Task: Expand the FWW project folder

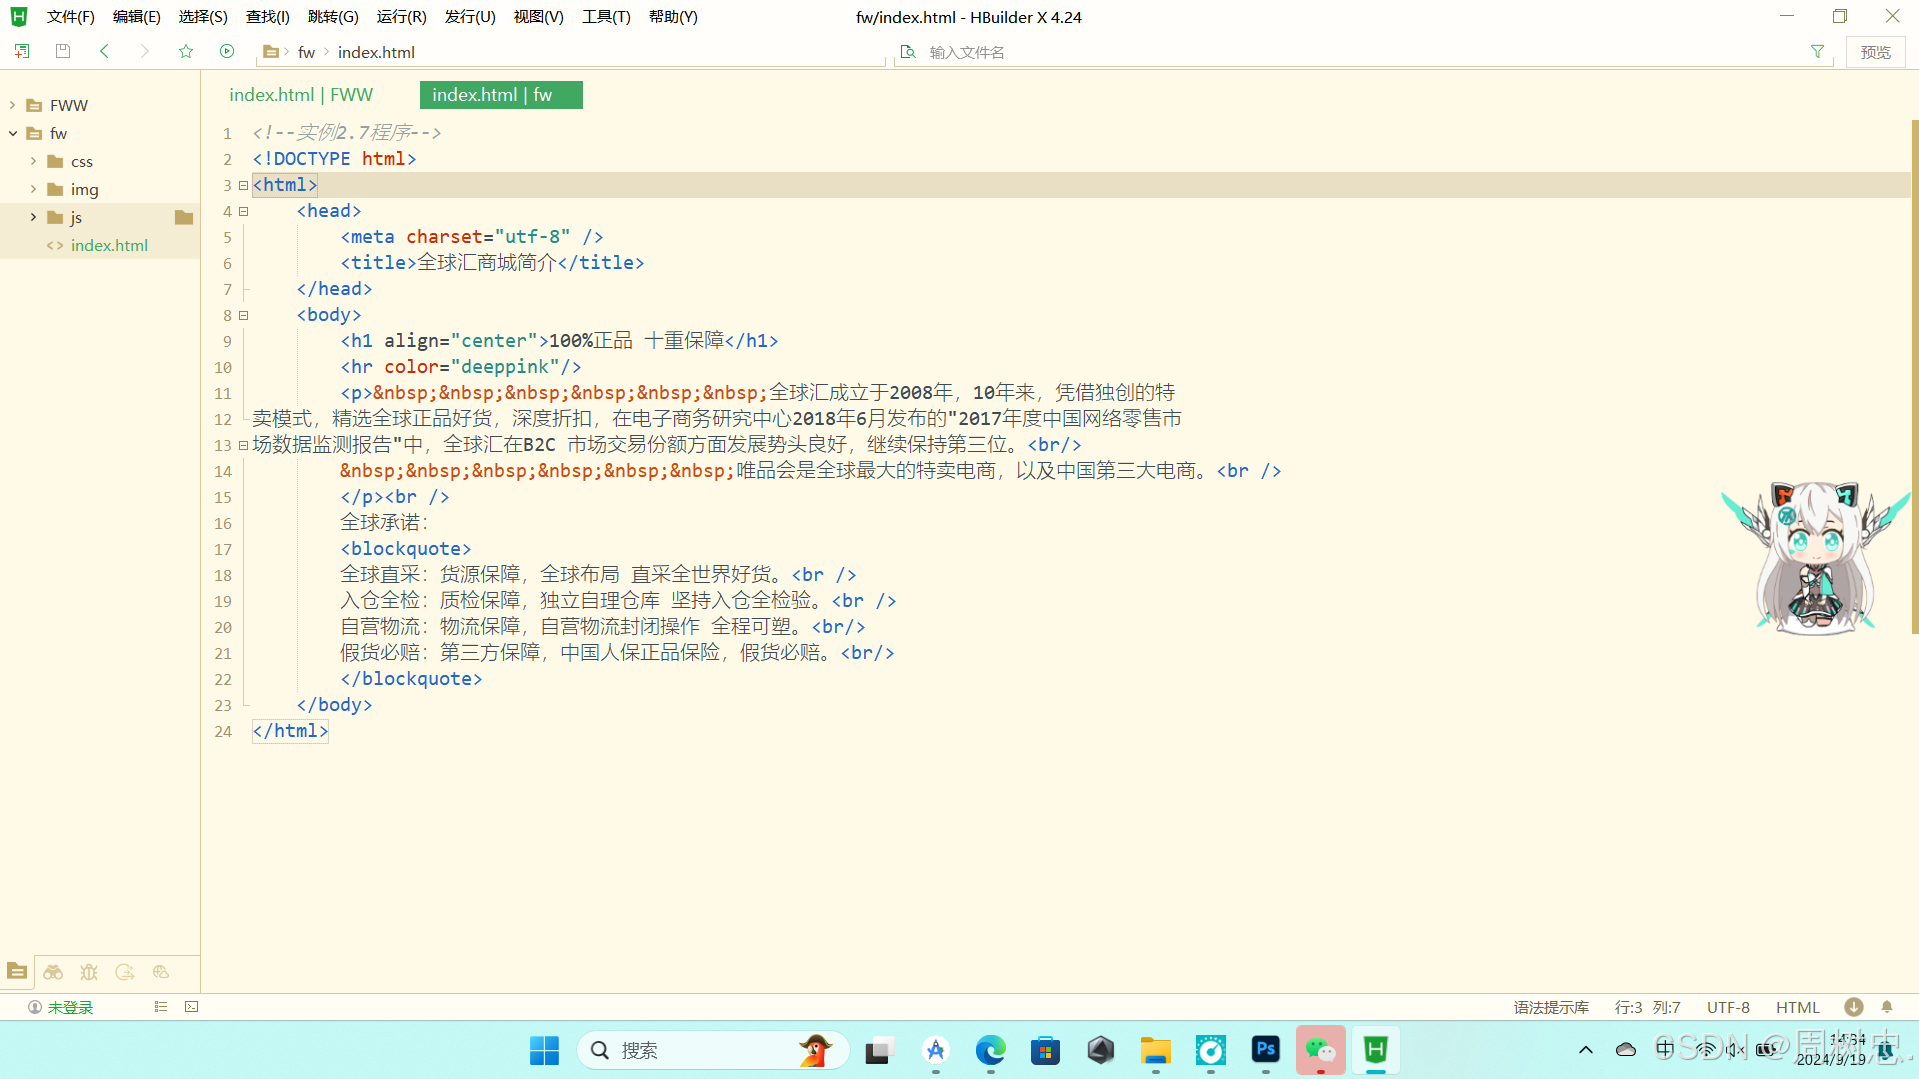Action: 13,105
